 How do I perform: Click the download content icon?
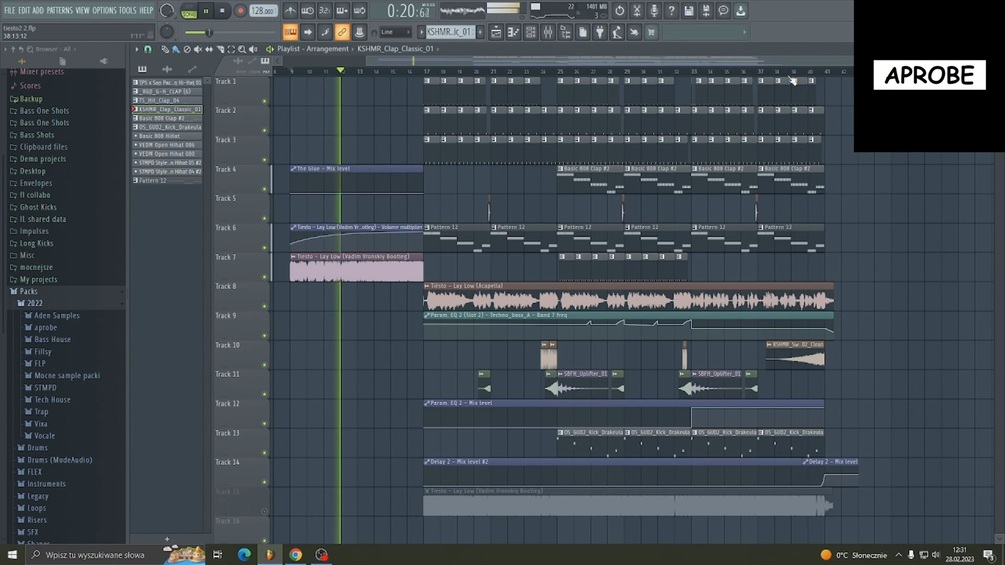click(x=740, y=11)
